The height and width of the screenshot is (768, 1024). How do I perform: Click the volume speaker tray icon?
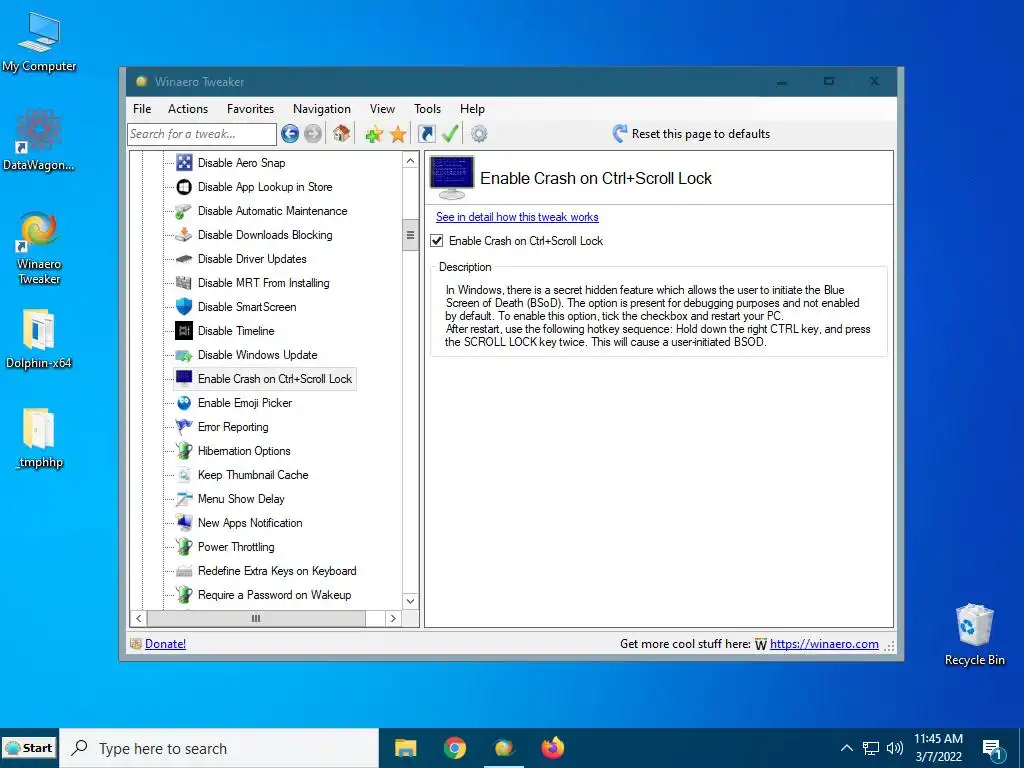(894, 748)
